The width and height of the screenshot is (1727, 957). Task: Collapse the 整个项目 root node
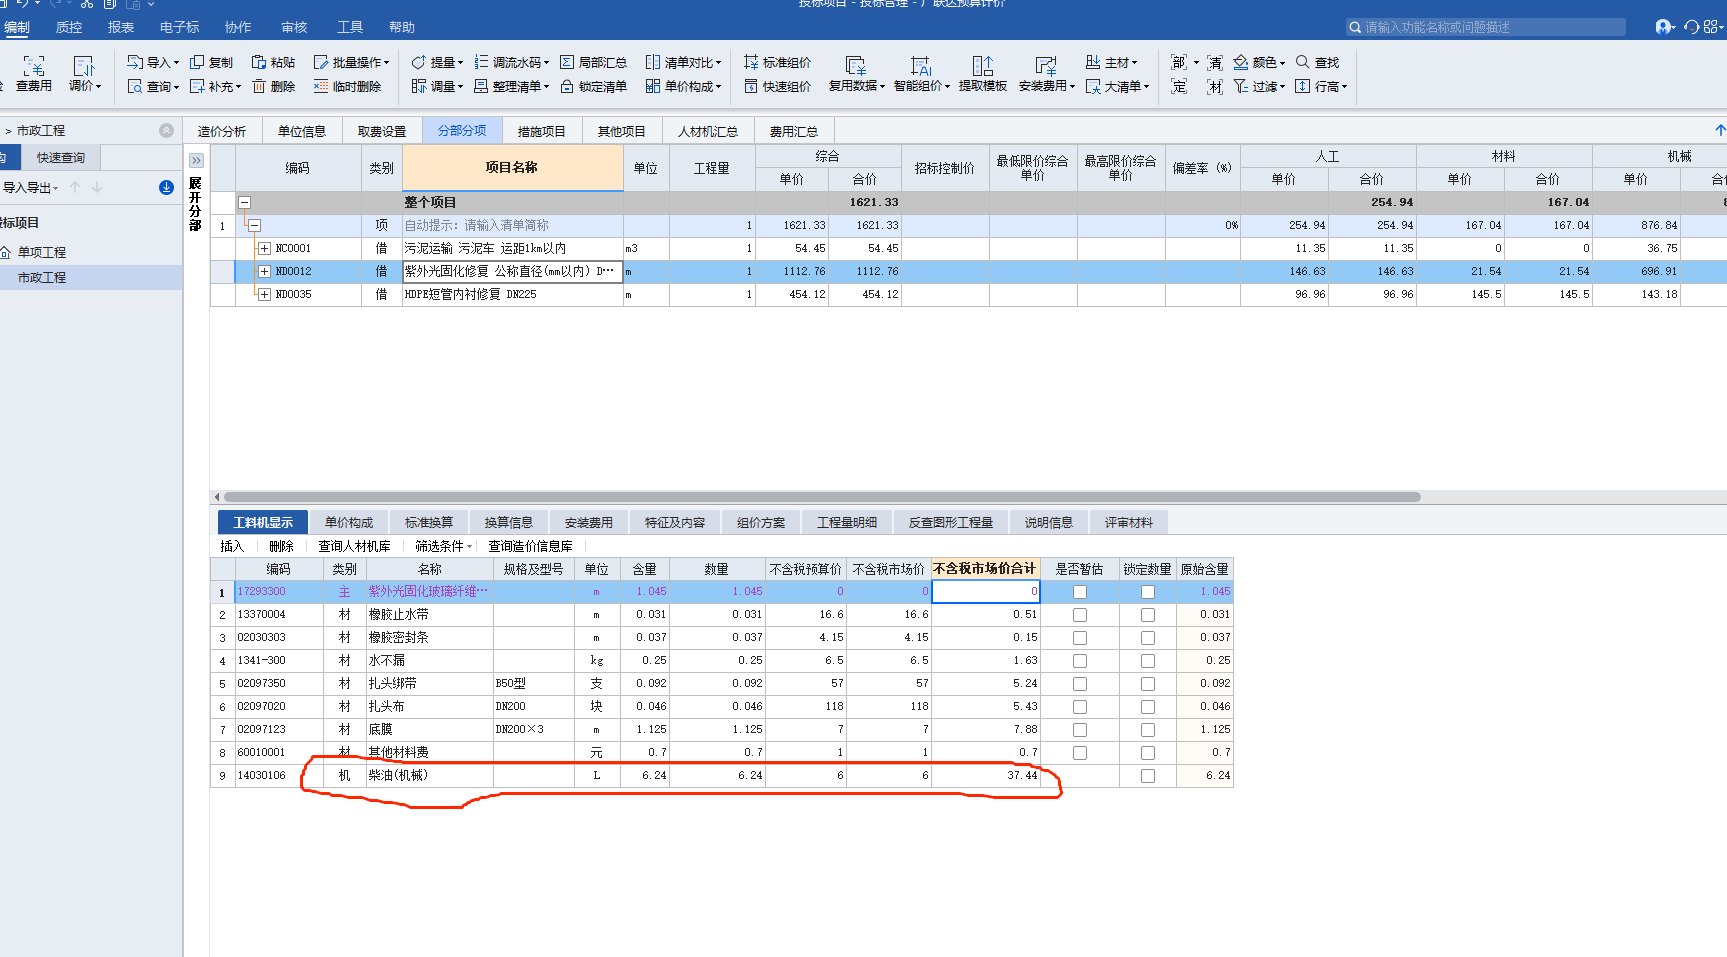point(244,202)
